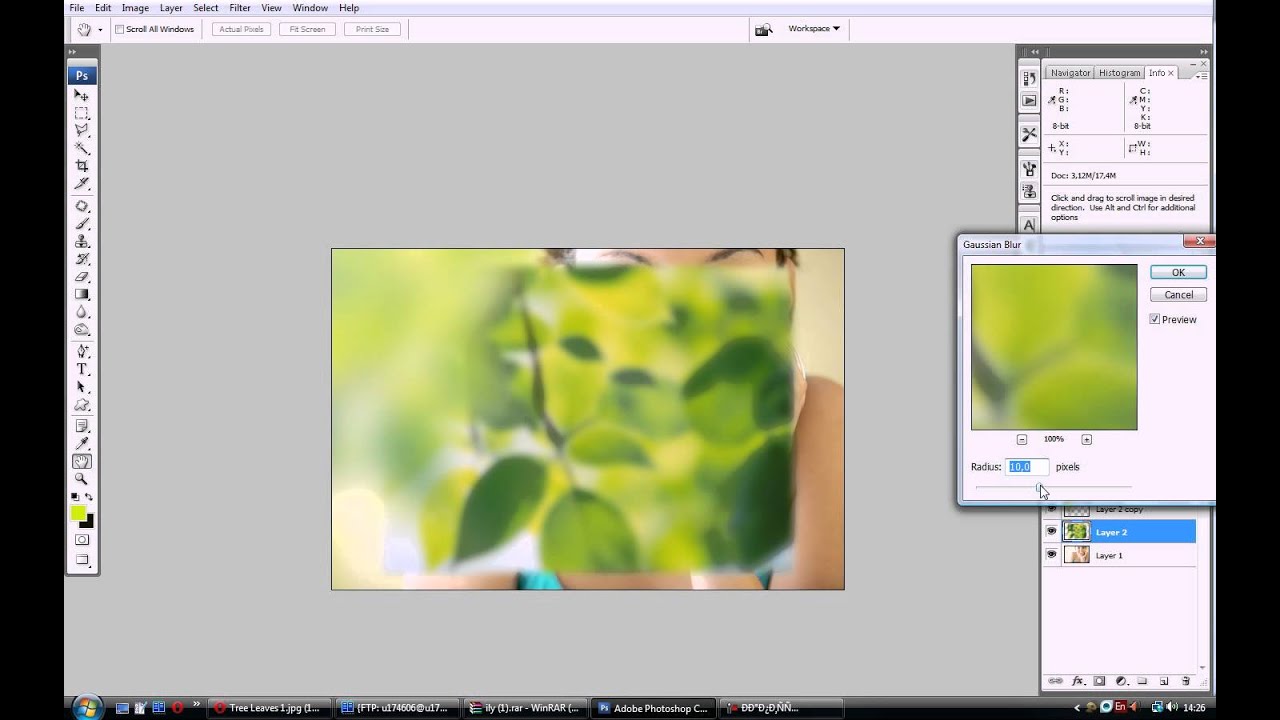Select the Clone Stamp tool

82,242
